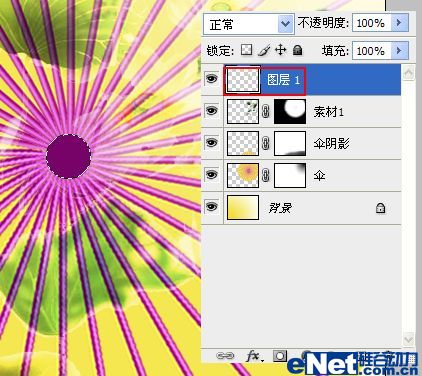Hide the 伞阴影 layer with its eye
The height and width of the screenshot is (376, 422).
212,143
